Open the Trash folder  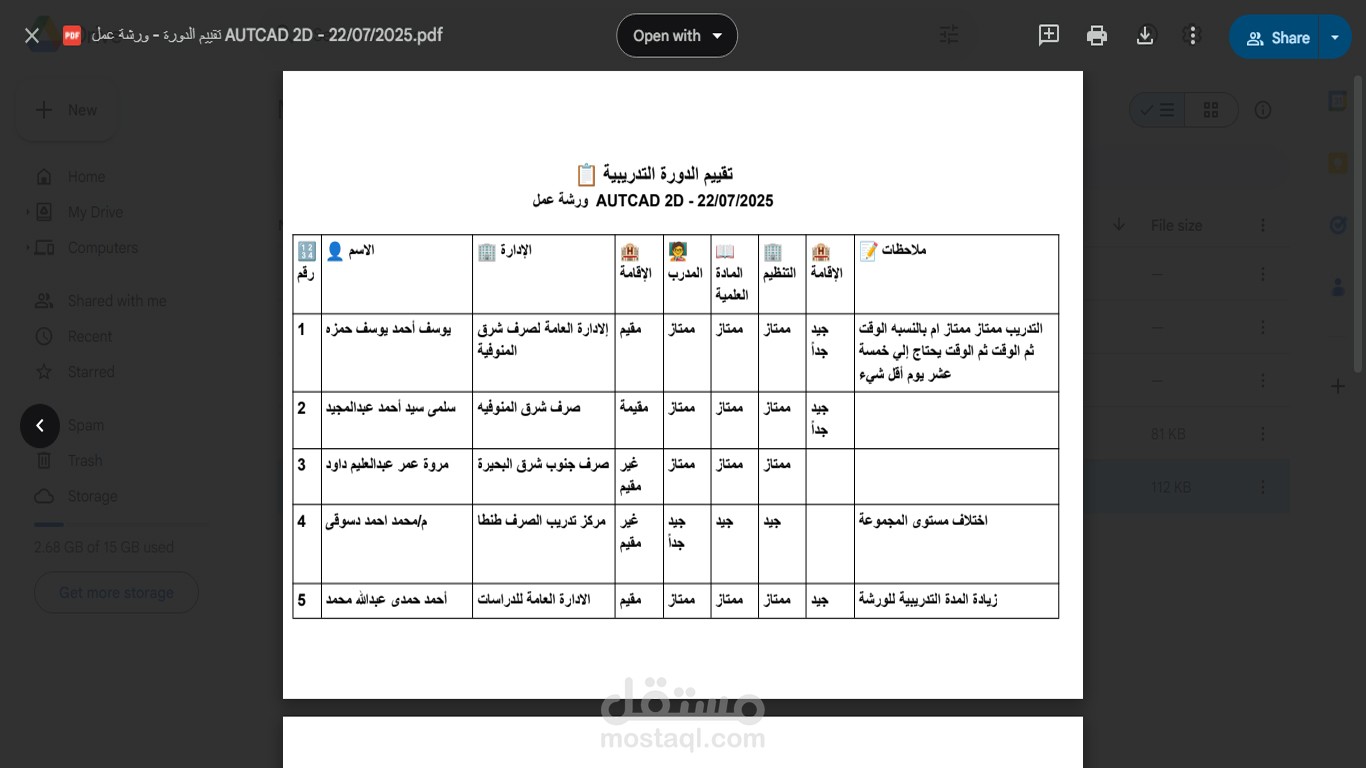tap(85, 461)
